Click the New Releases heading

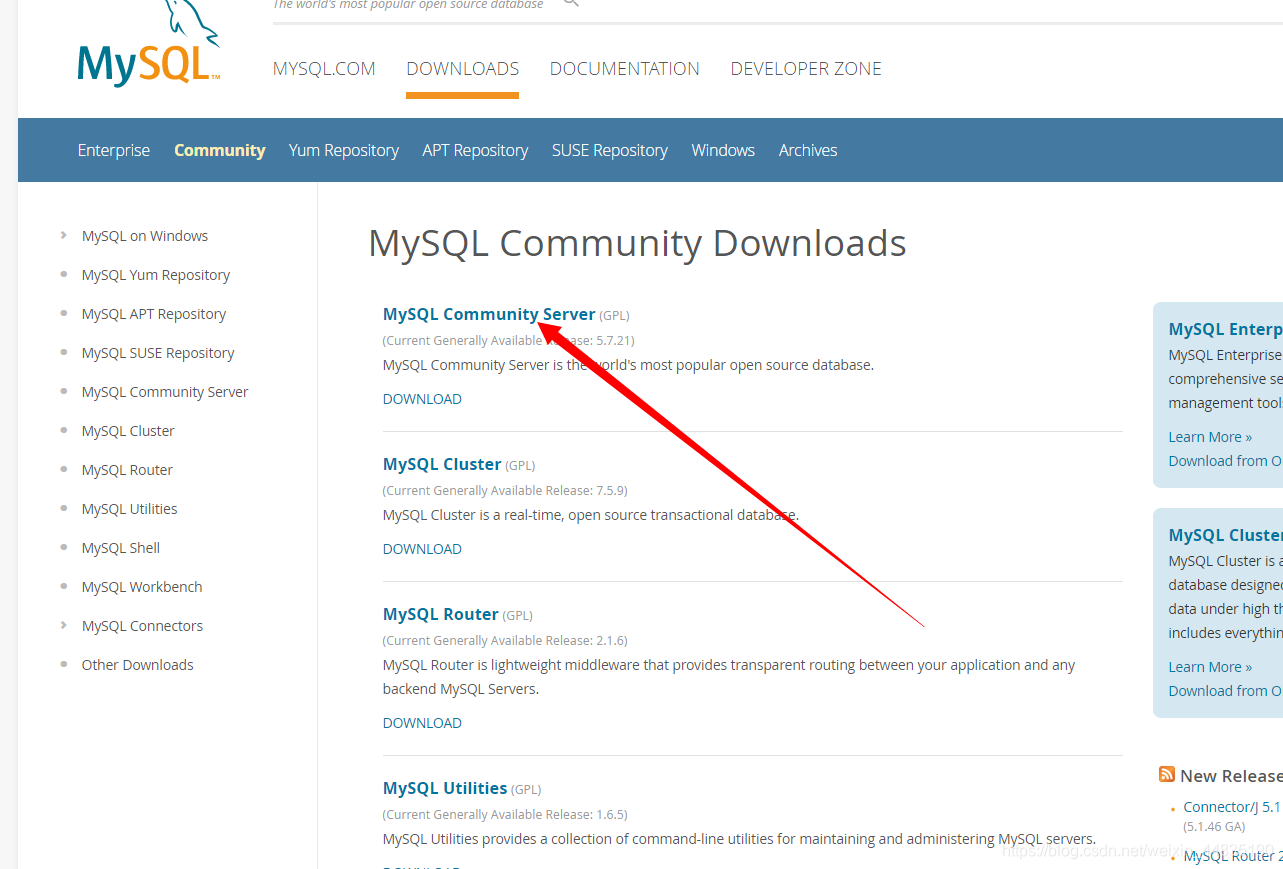tap(1231, 776)
